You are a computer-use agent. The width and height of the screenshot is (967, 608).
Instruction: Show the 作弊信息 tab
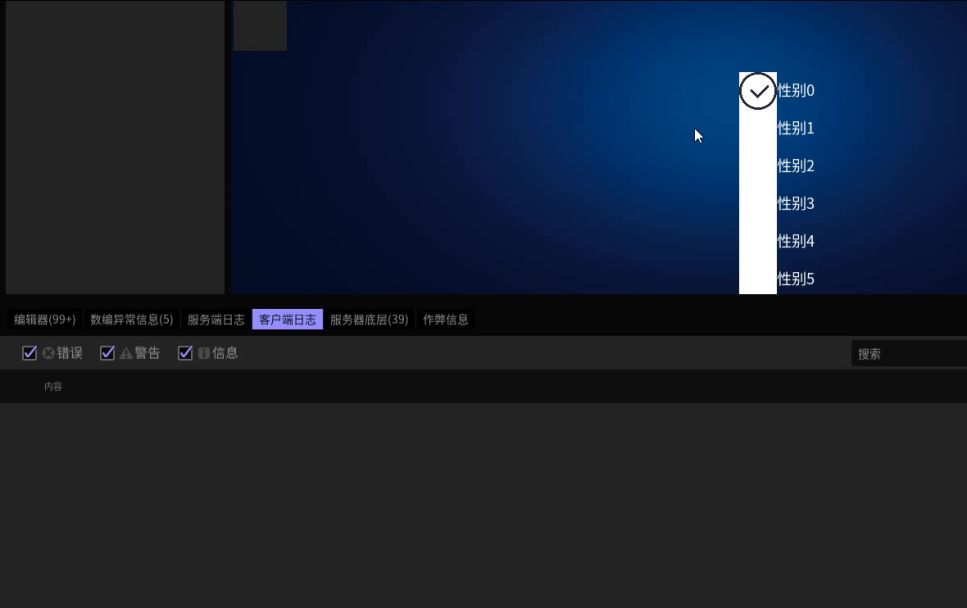click(445, 320)
